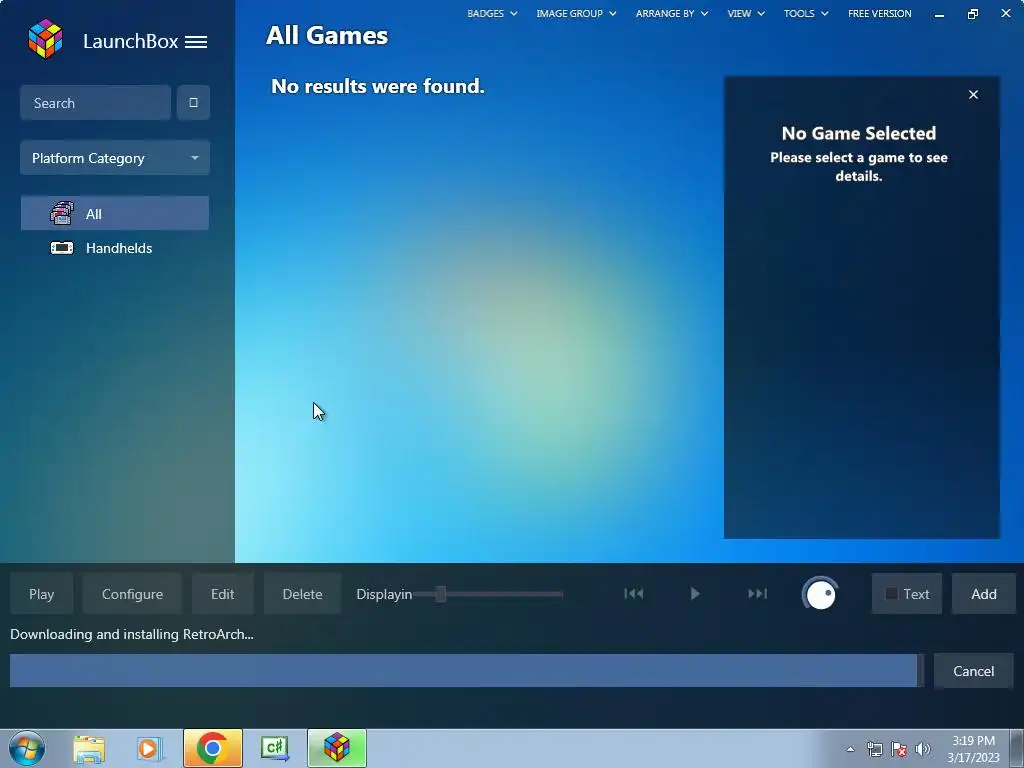Click the Downloading and installing RetroArch text
Image resolution: width=1024 pixels, height=768 pixels.
(x=132, y=634)
